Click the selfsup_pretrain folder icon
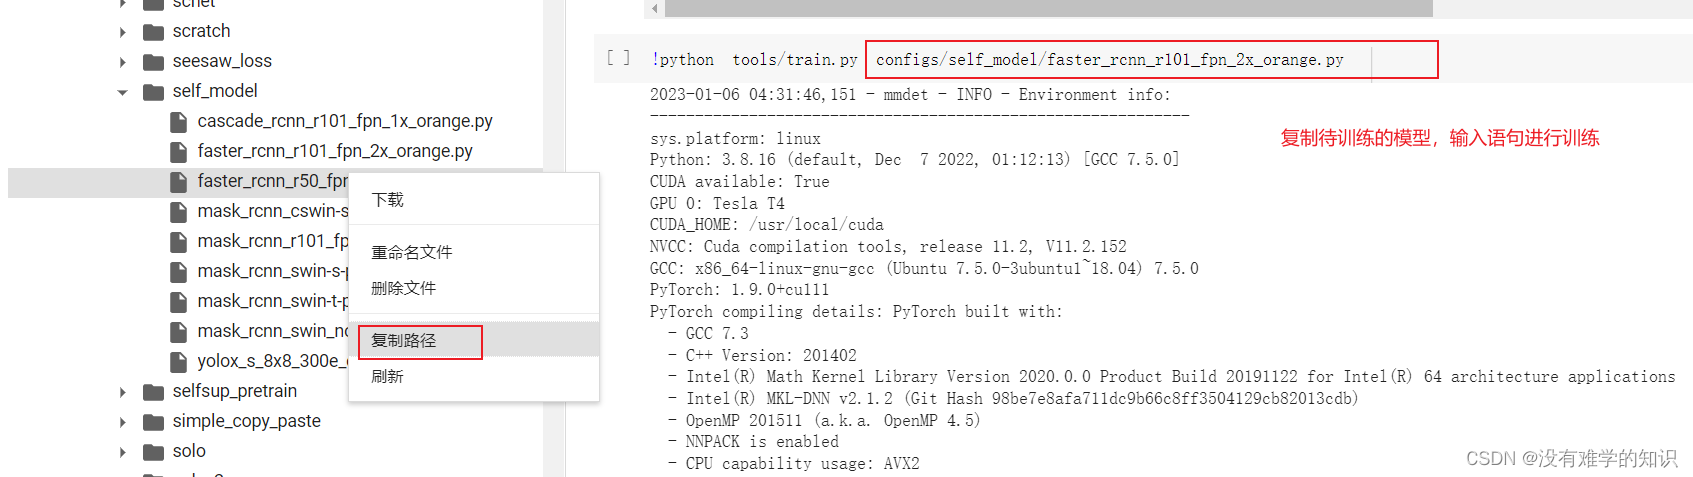 tap(153, 392)
